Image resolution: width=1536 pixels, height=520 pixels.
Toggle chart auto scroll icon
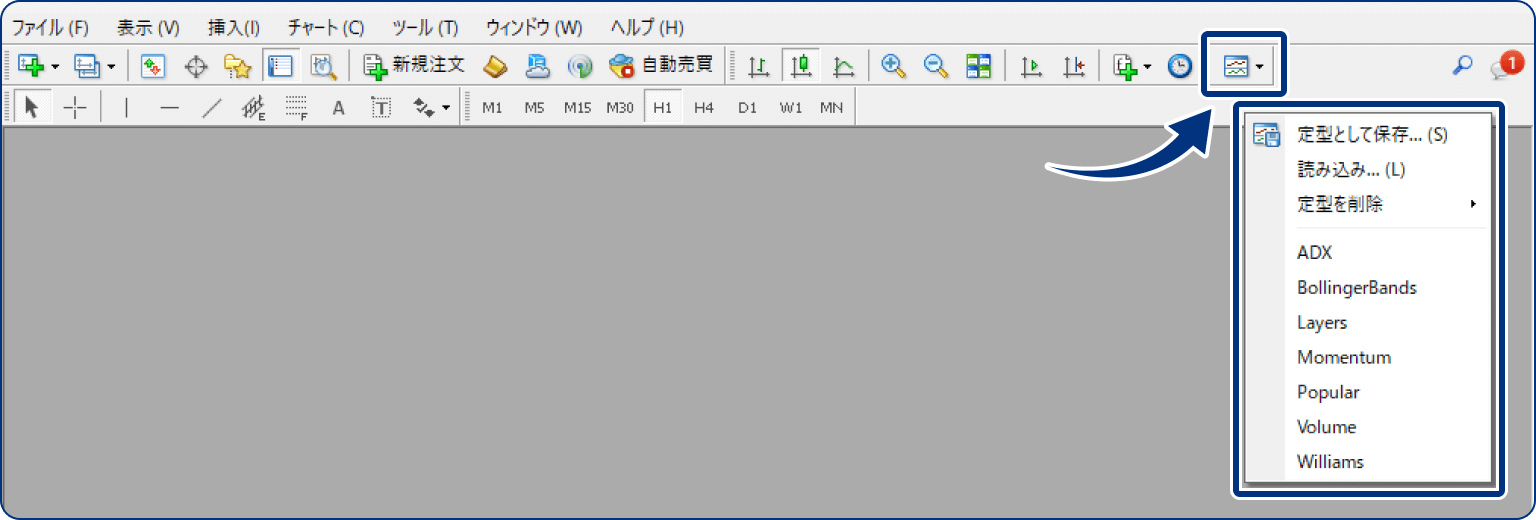[1031, 66]
